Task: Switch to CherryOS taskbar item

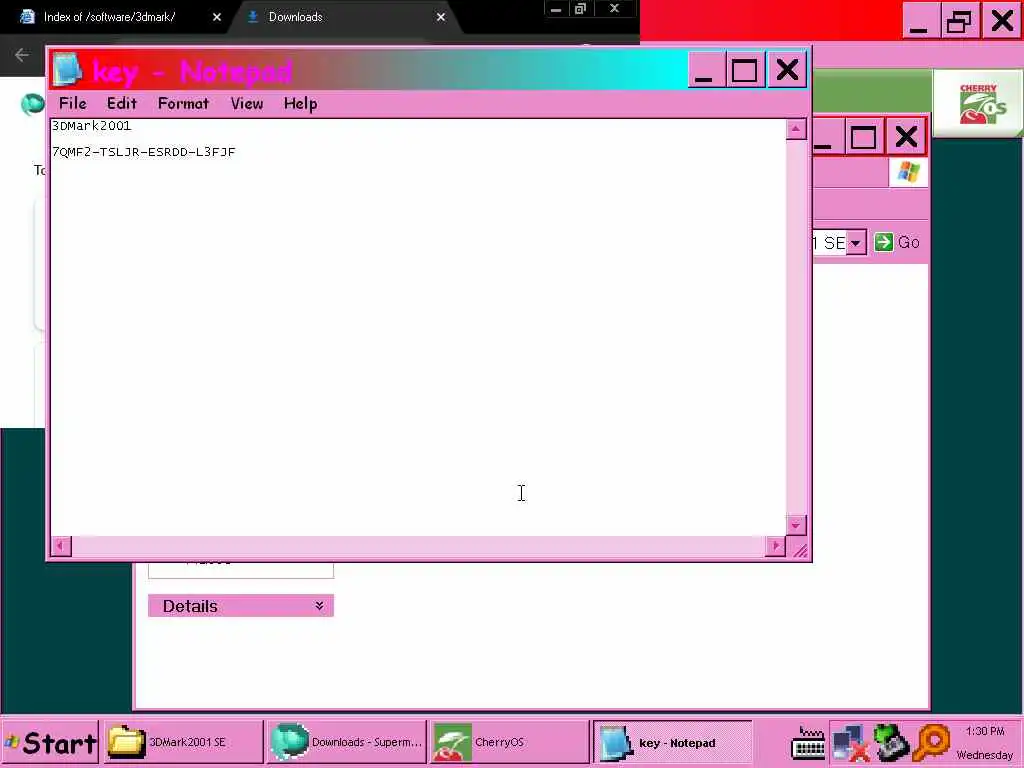Action: point(510,743)
